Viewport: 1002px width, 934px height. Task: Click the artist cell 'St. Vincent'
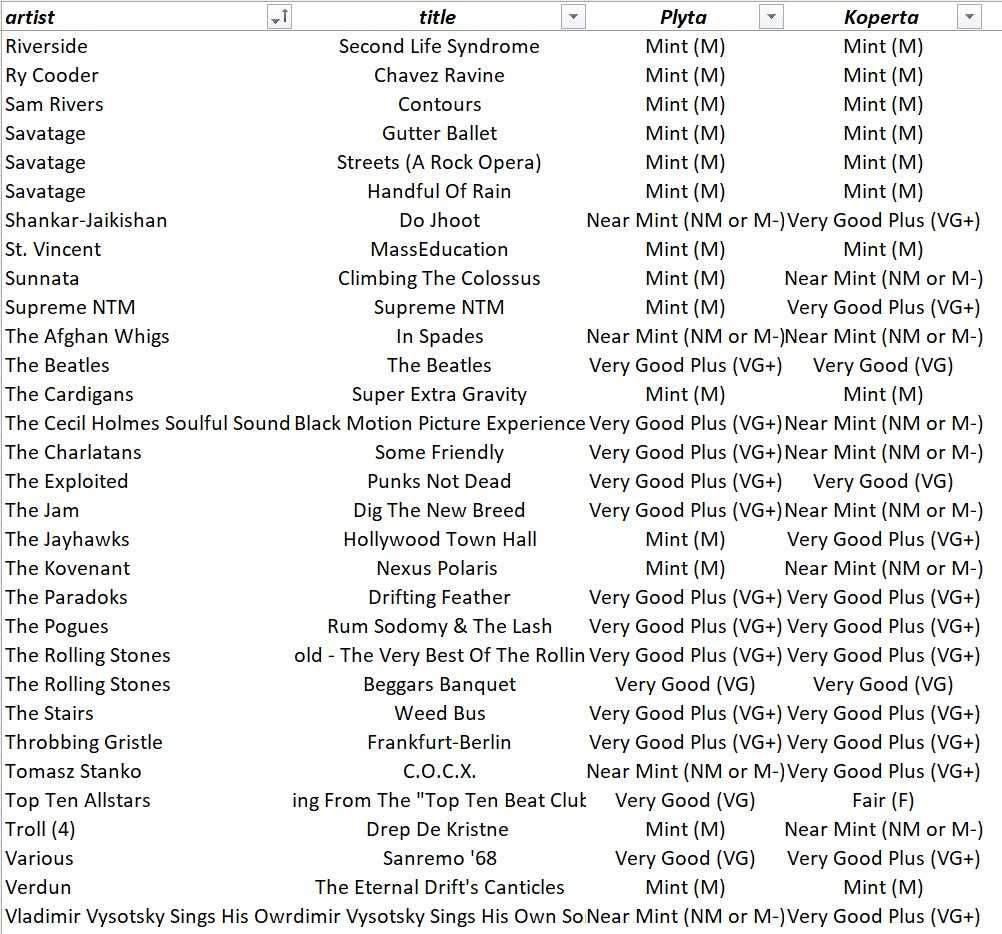point(53,249)
